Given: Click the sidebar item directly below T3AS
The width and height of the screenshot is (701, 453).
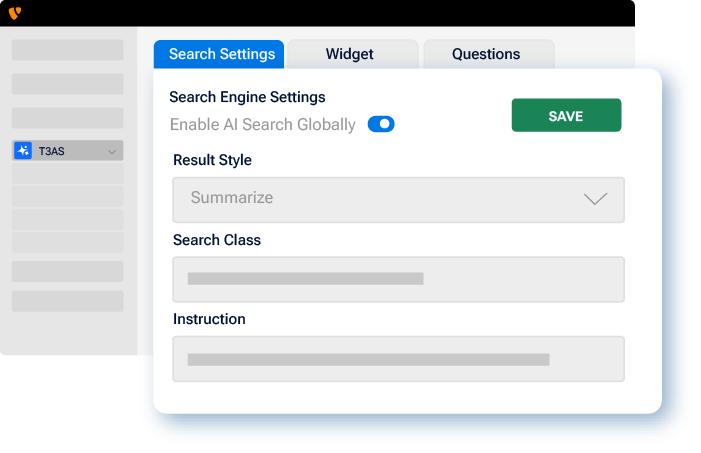Looking at the screenshot, I should [x=68, y=175].
